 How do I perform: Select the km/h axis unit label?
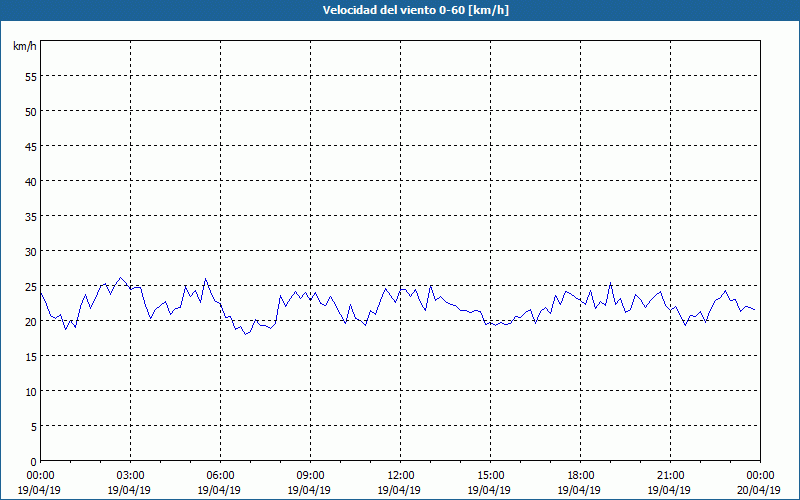(x=25, y=46)
